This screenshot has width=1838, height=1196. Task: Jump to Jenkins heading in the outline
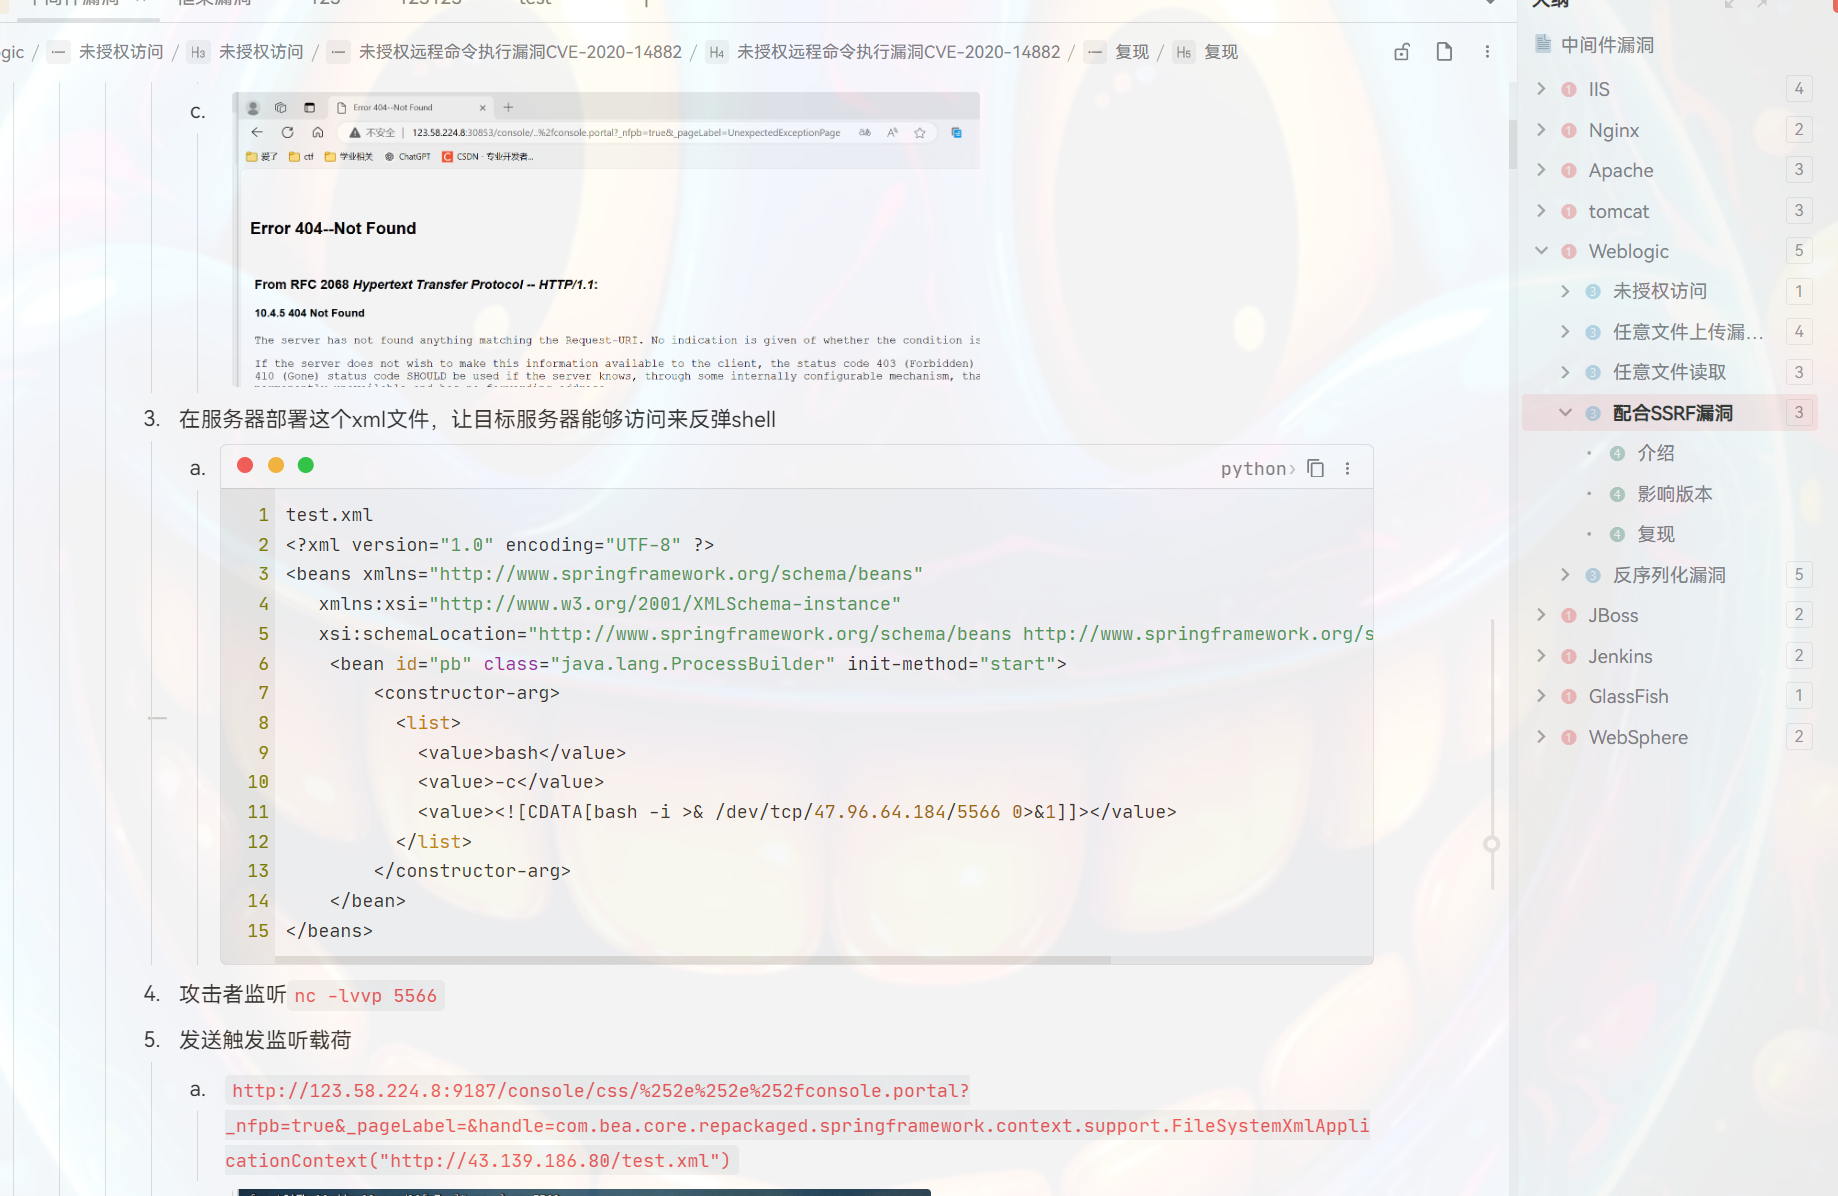coord(1620,656)
